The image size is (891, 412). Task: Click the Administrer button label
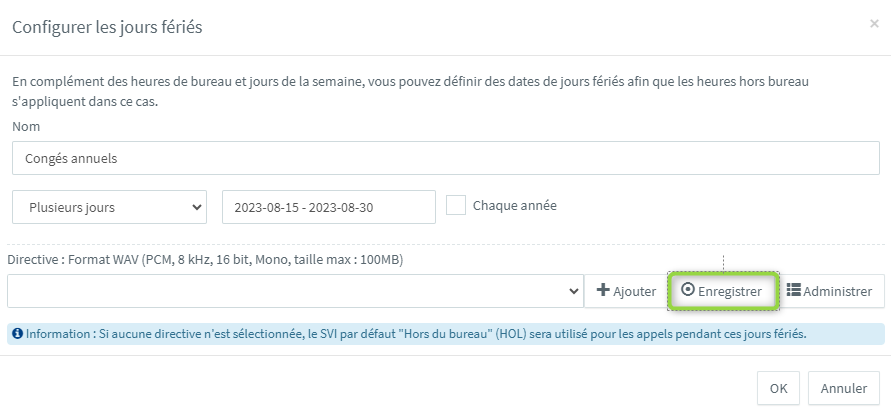tap(837, 291)
